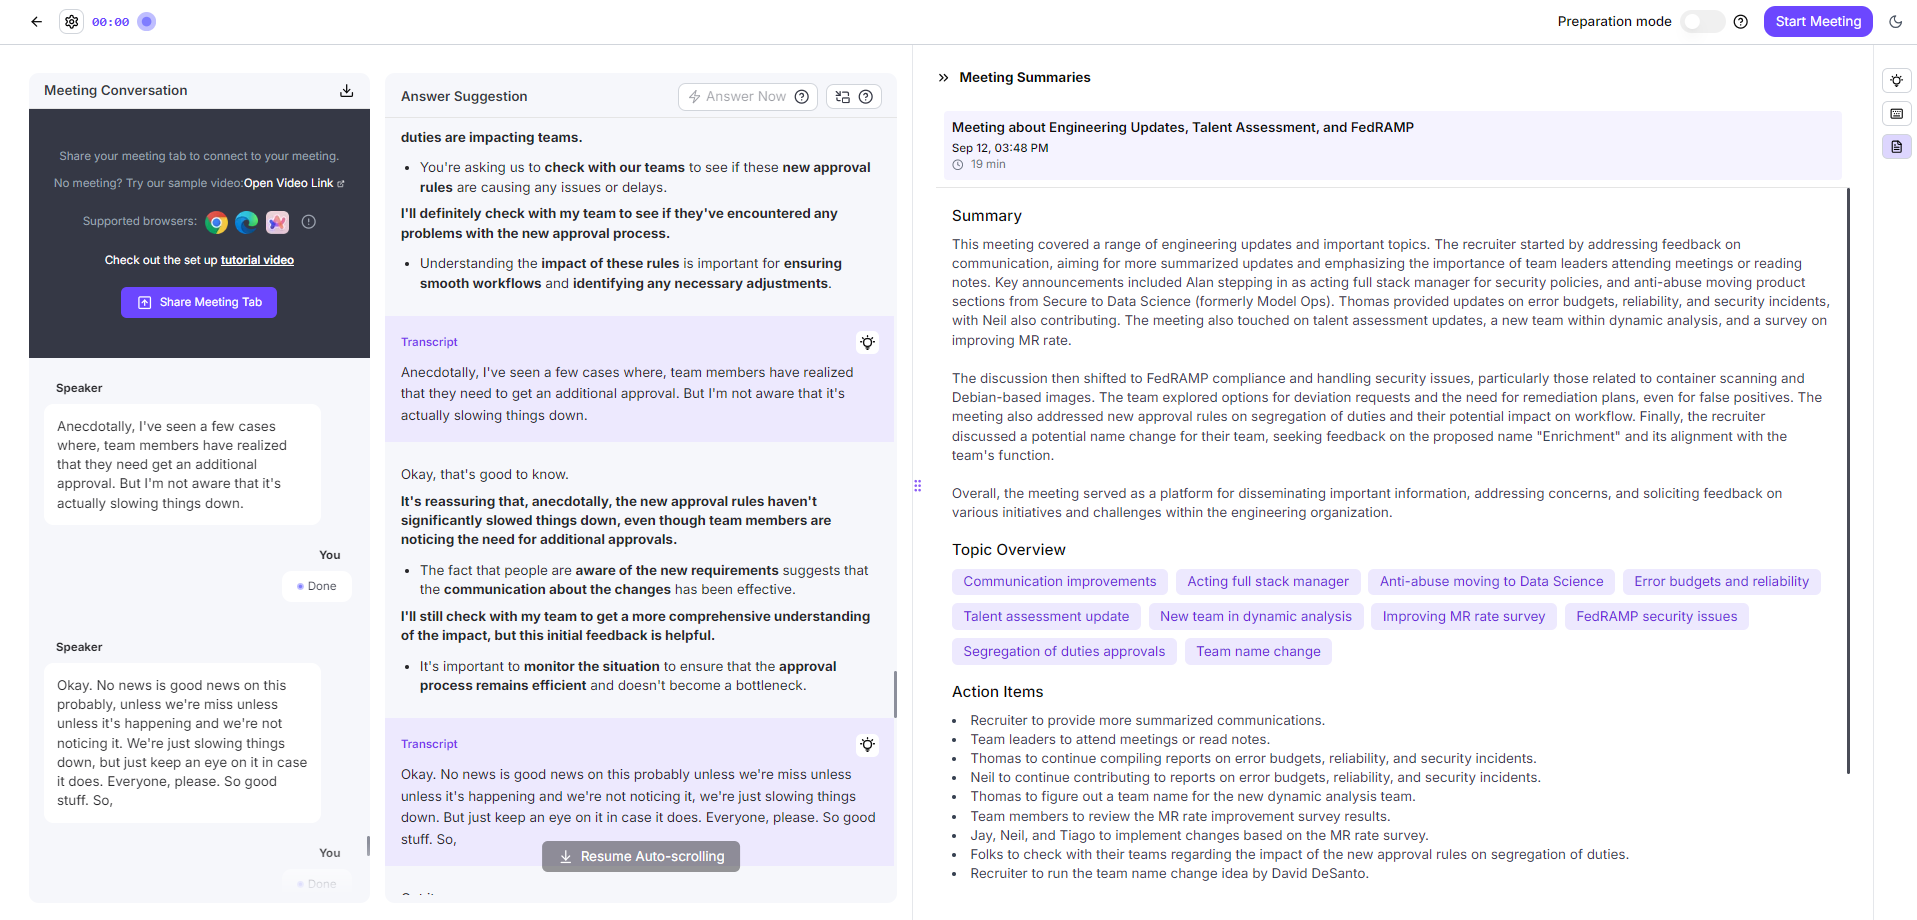Viewport: 1917px width, 920px height.
Task: Open the keyboard icon panel in sidebar
Action: [1896, 113]
